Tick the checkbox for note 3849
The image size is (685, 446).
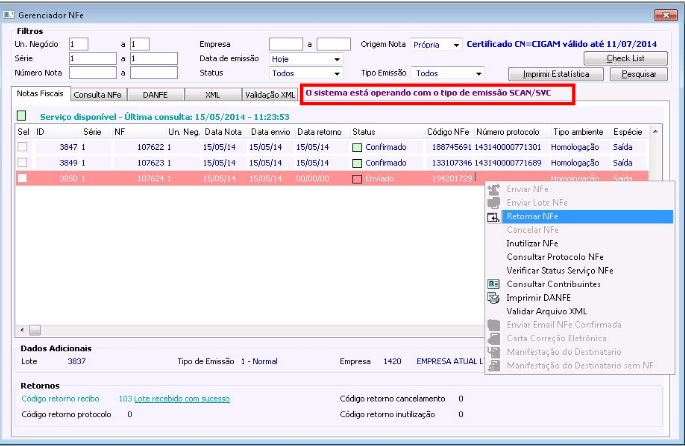22,162
